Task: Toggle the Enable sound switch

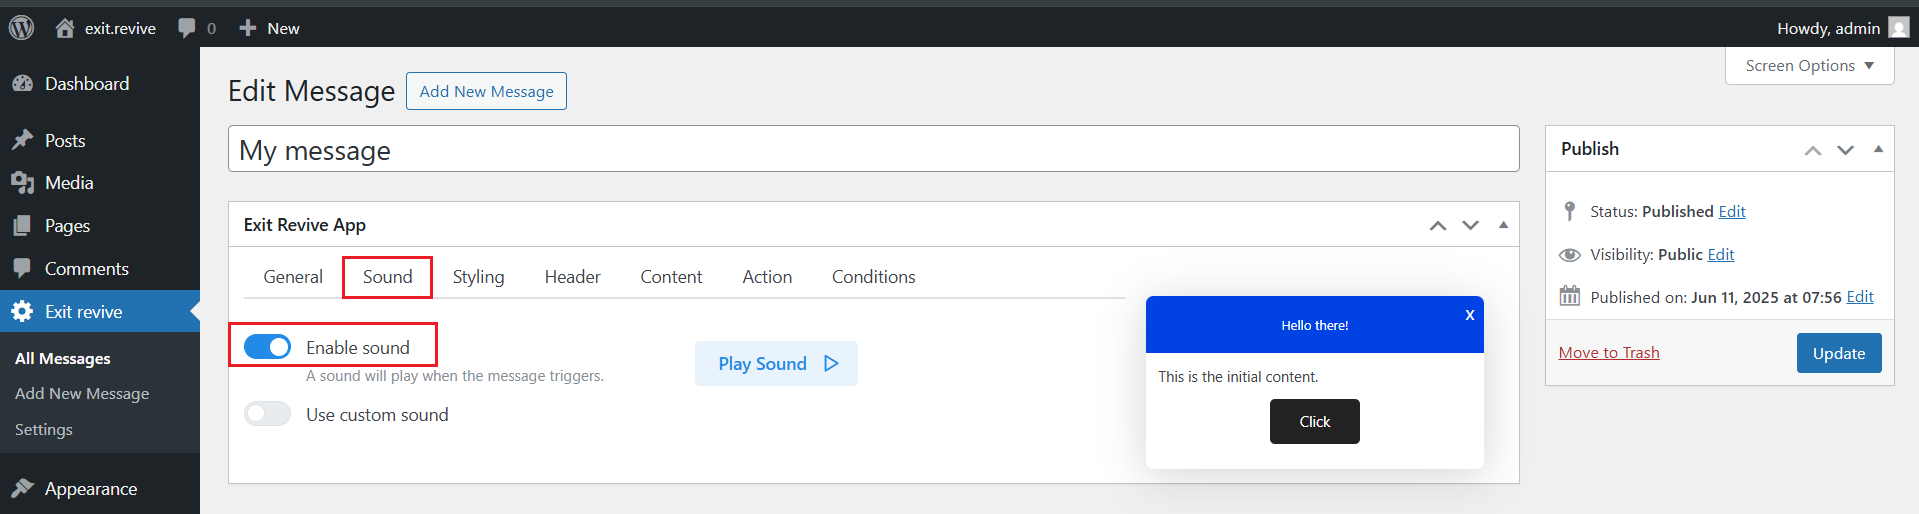Action: click(267, 347)
